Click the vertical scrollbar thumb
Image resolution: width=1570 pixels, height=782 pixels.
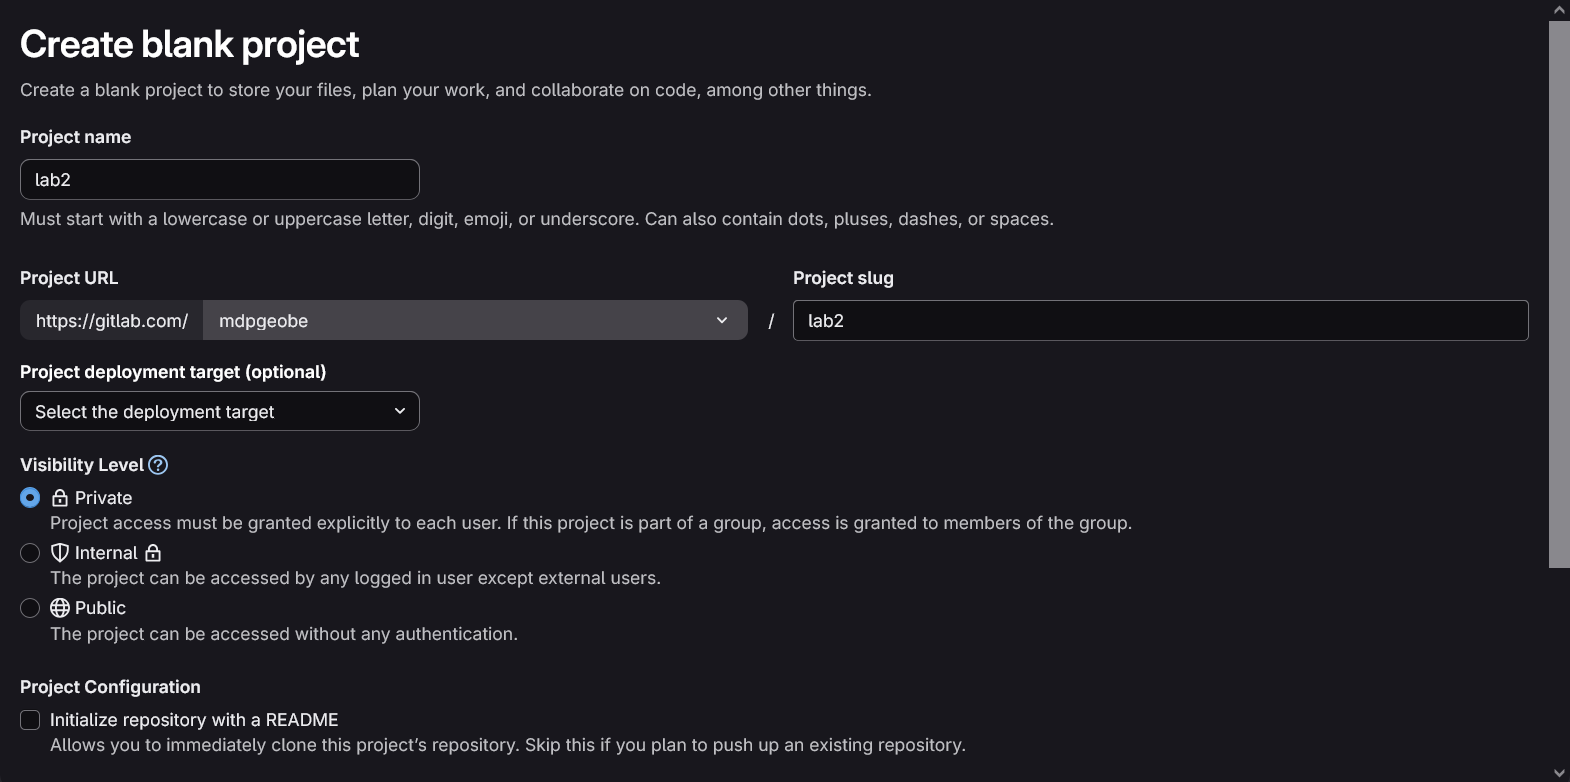click(x=1559, y=295)
